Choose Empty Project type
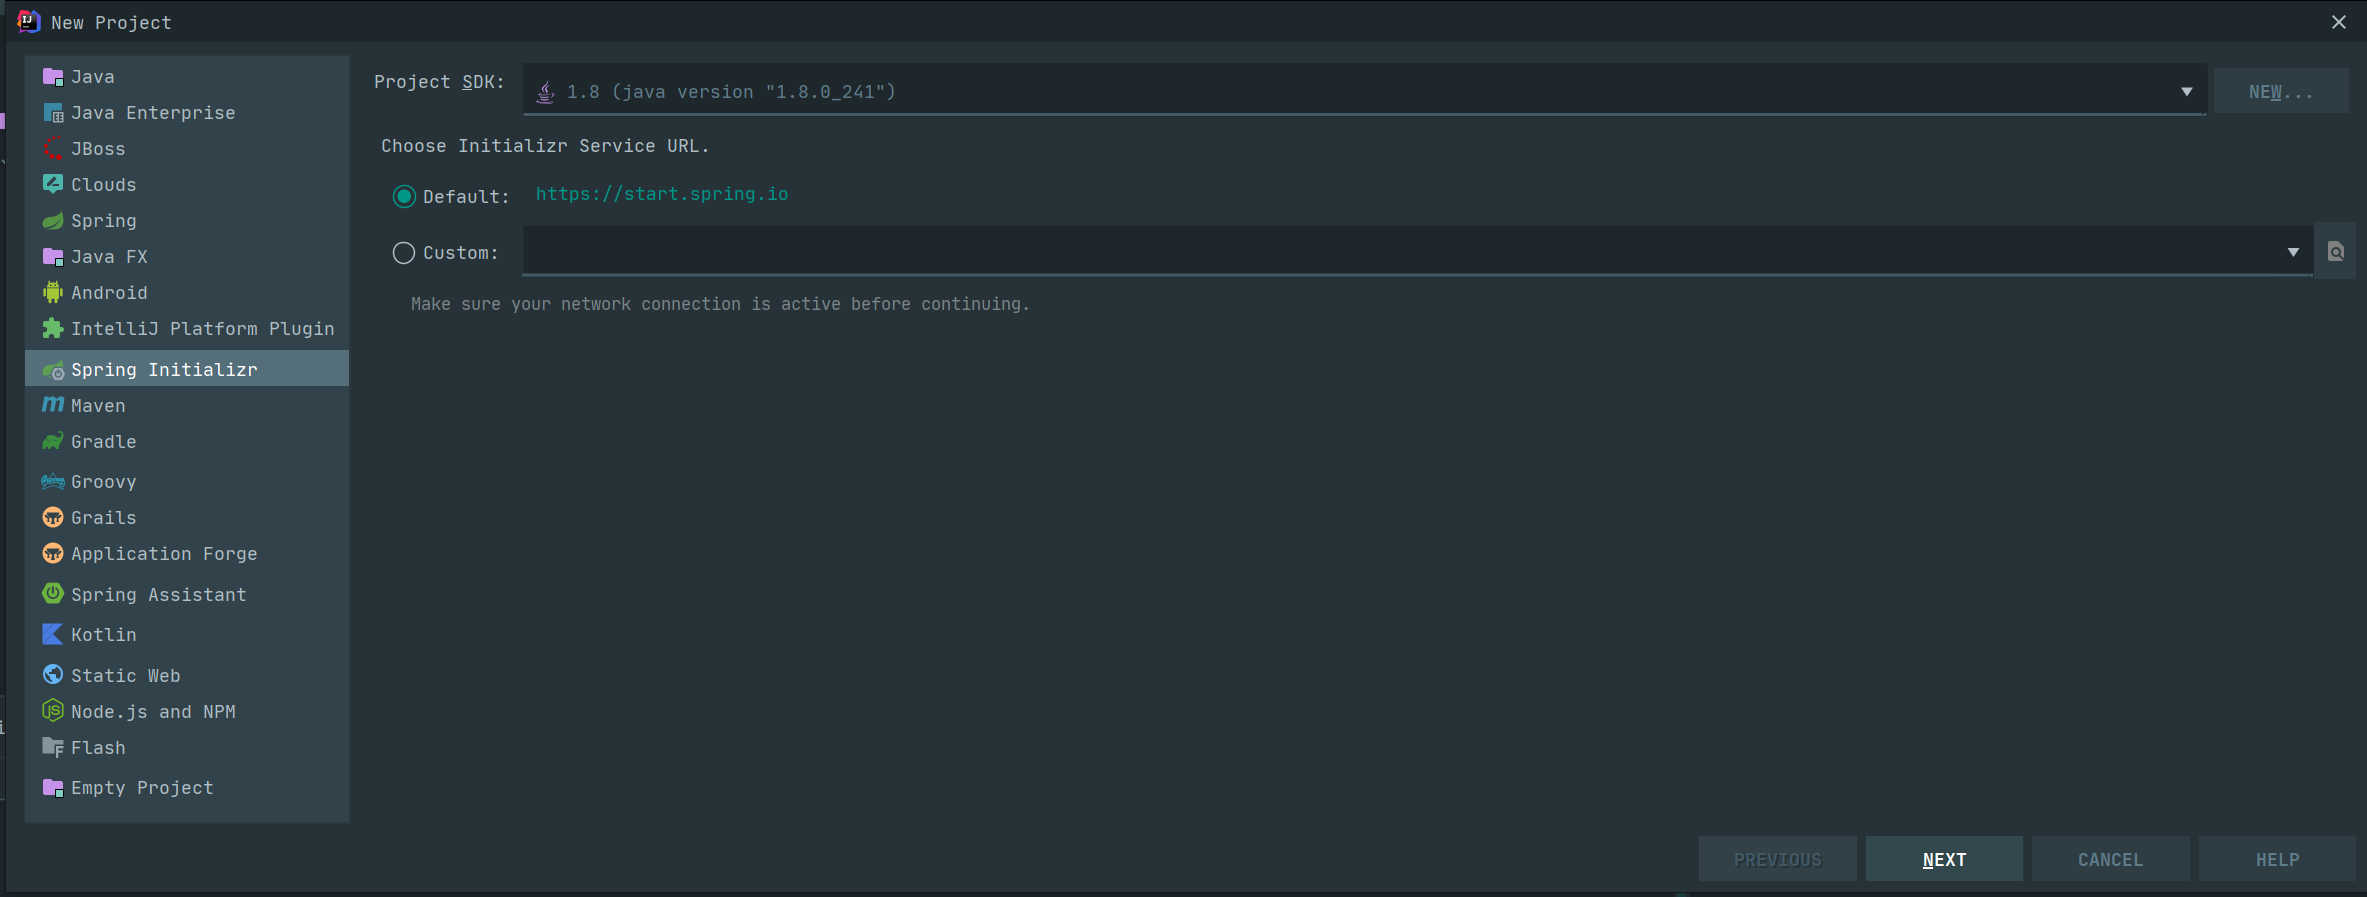Image resolution: width=2367 pixels, height=897 pixels. (187, 788)
